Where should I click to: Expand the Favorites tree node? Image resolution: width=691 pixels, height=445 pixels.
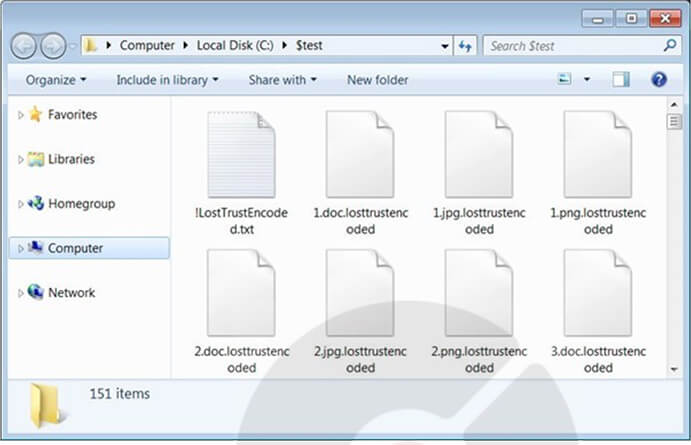[20, 115]
